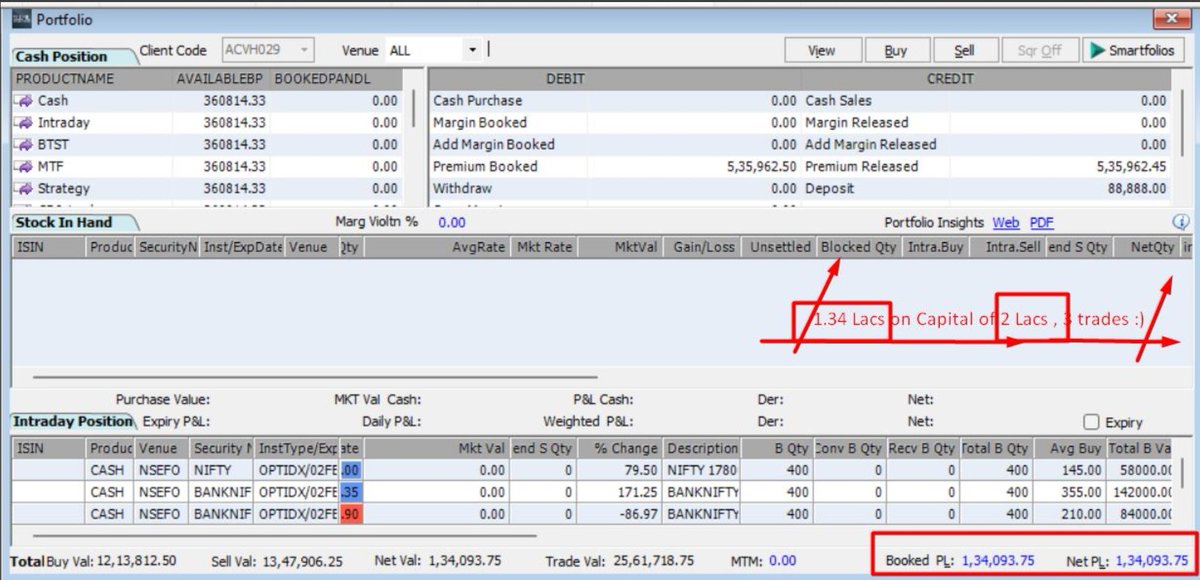Open the Portfolio Insights PDF link
The height and width of the screenshot is (580, 1200).
point(1040,222)
